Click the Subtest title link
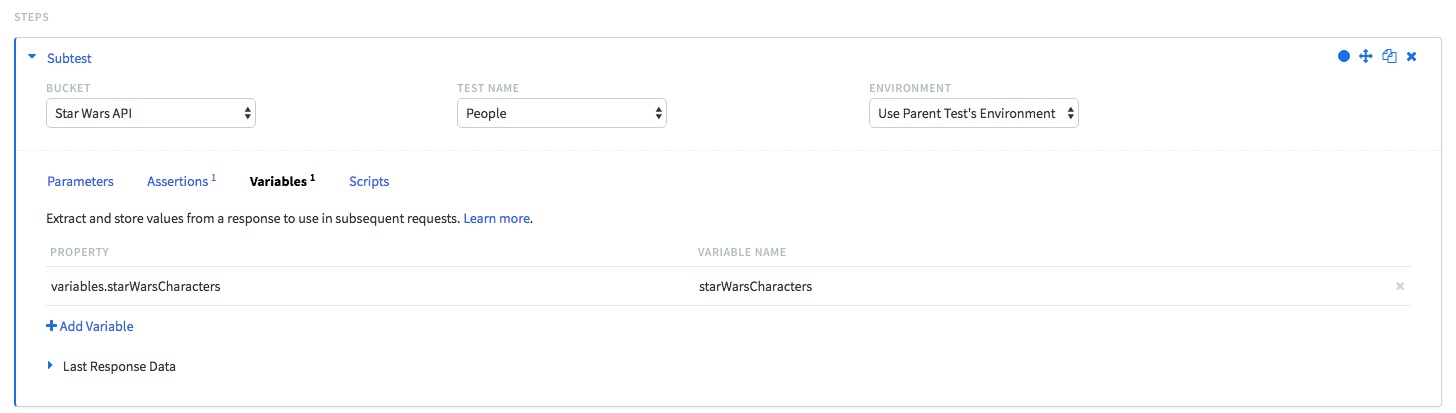The height and width of the screenshot is (413, 1456). pyautogui.click(x=69, y=58)
